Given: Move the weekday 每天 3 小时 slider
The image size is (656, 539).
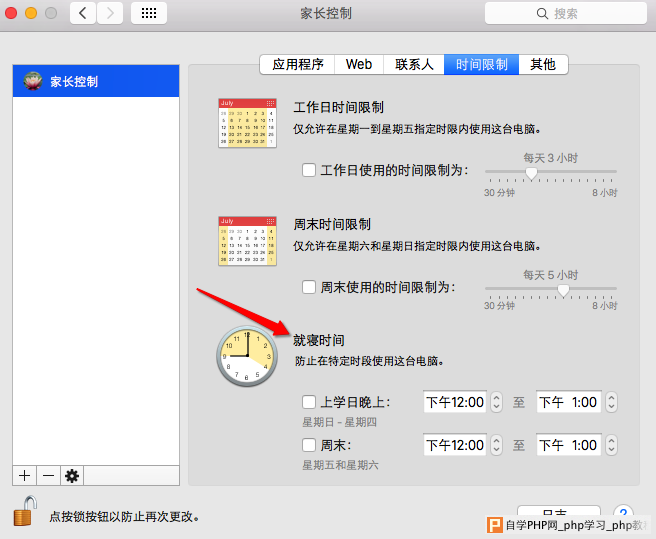Looking at the screenshot, I should pyautogui.click(x=531, y=172).
